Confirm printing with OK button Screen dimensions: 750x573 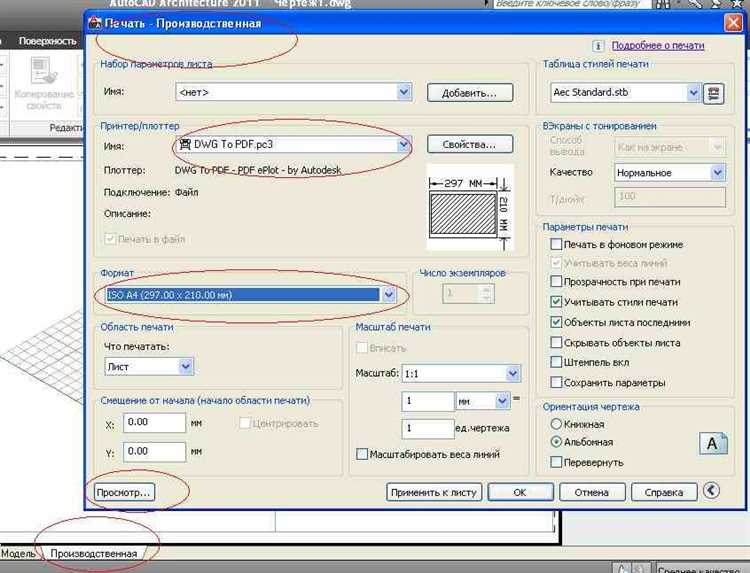[520, 492]
